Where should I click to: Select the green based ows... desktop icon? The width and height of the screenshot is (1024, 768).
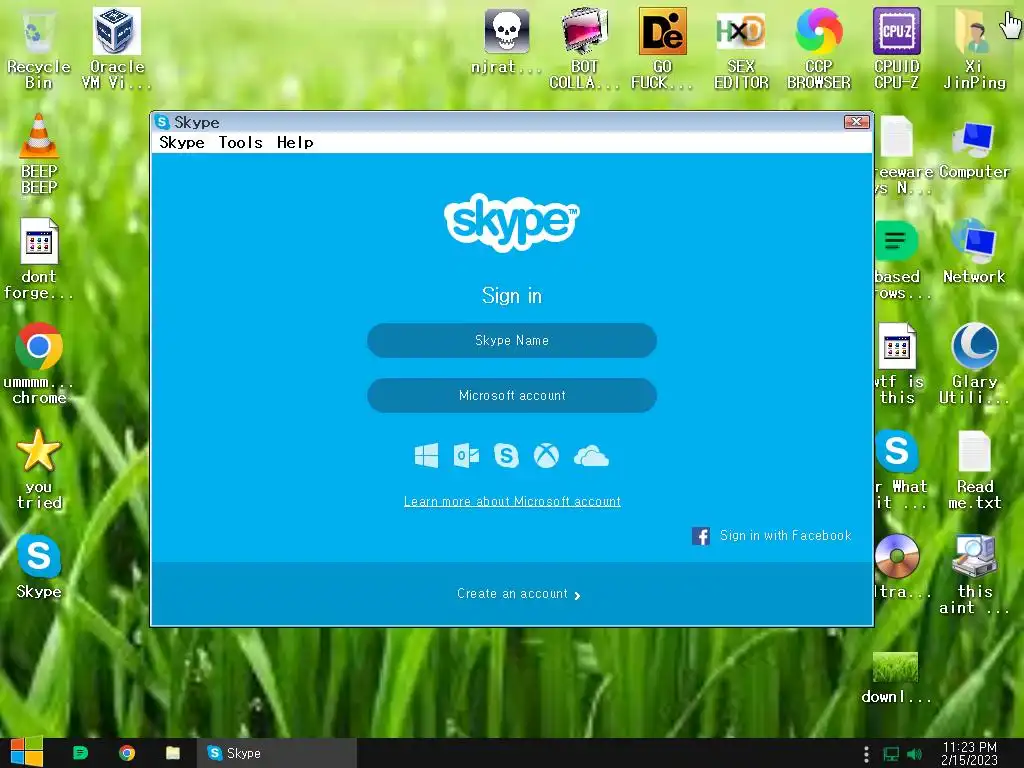(899, 259)
